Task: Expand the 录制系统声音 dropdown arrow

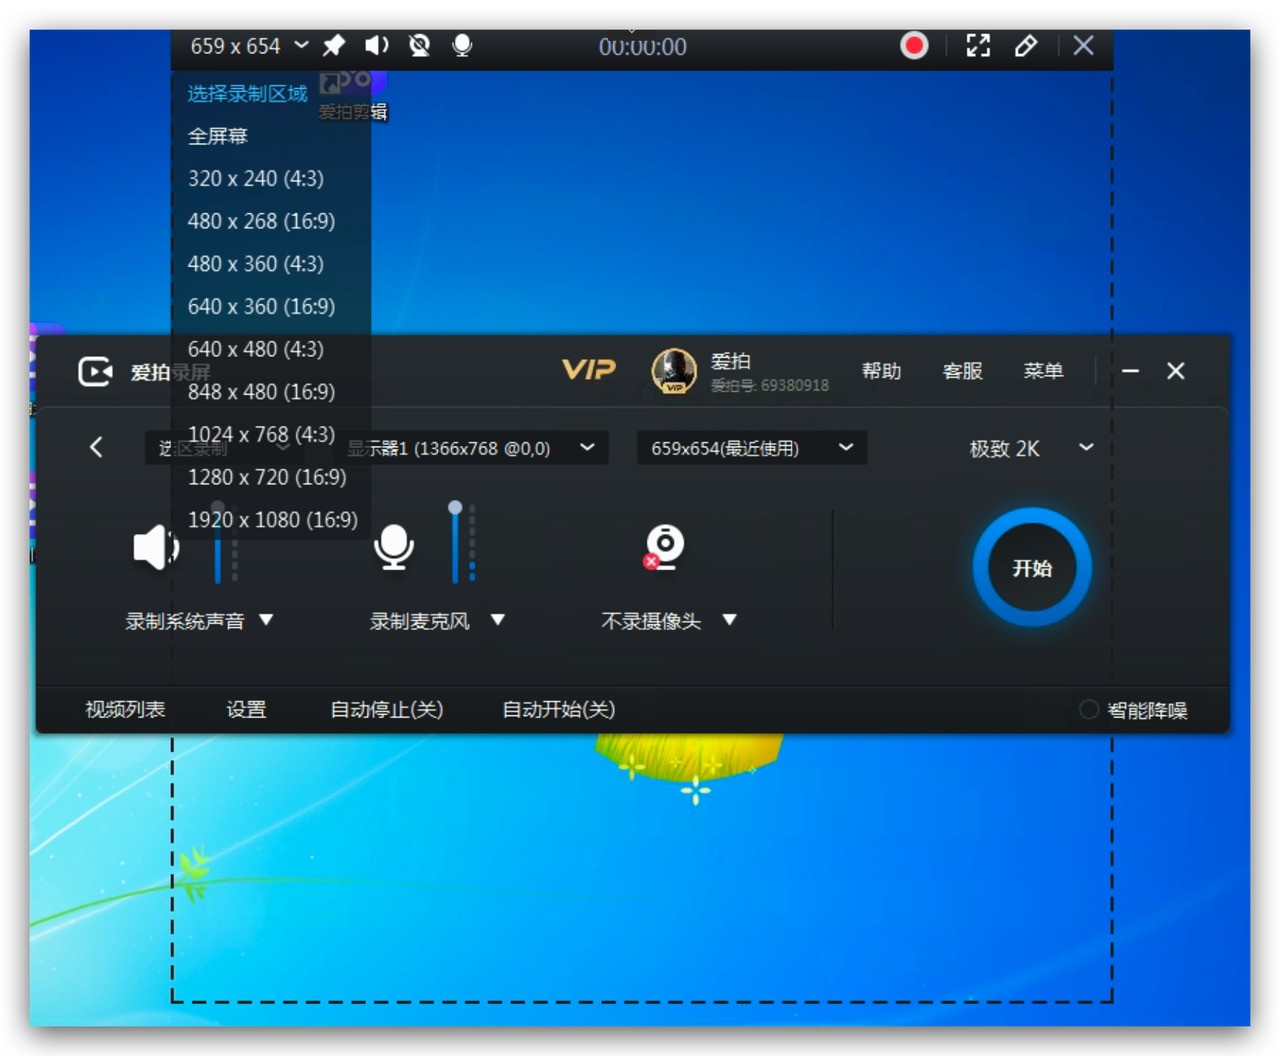Action: (x=266, y=620)
